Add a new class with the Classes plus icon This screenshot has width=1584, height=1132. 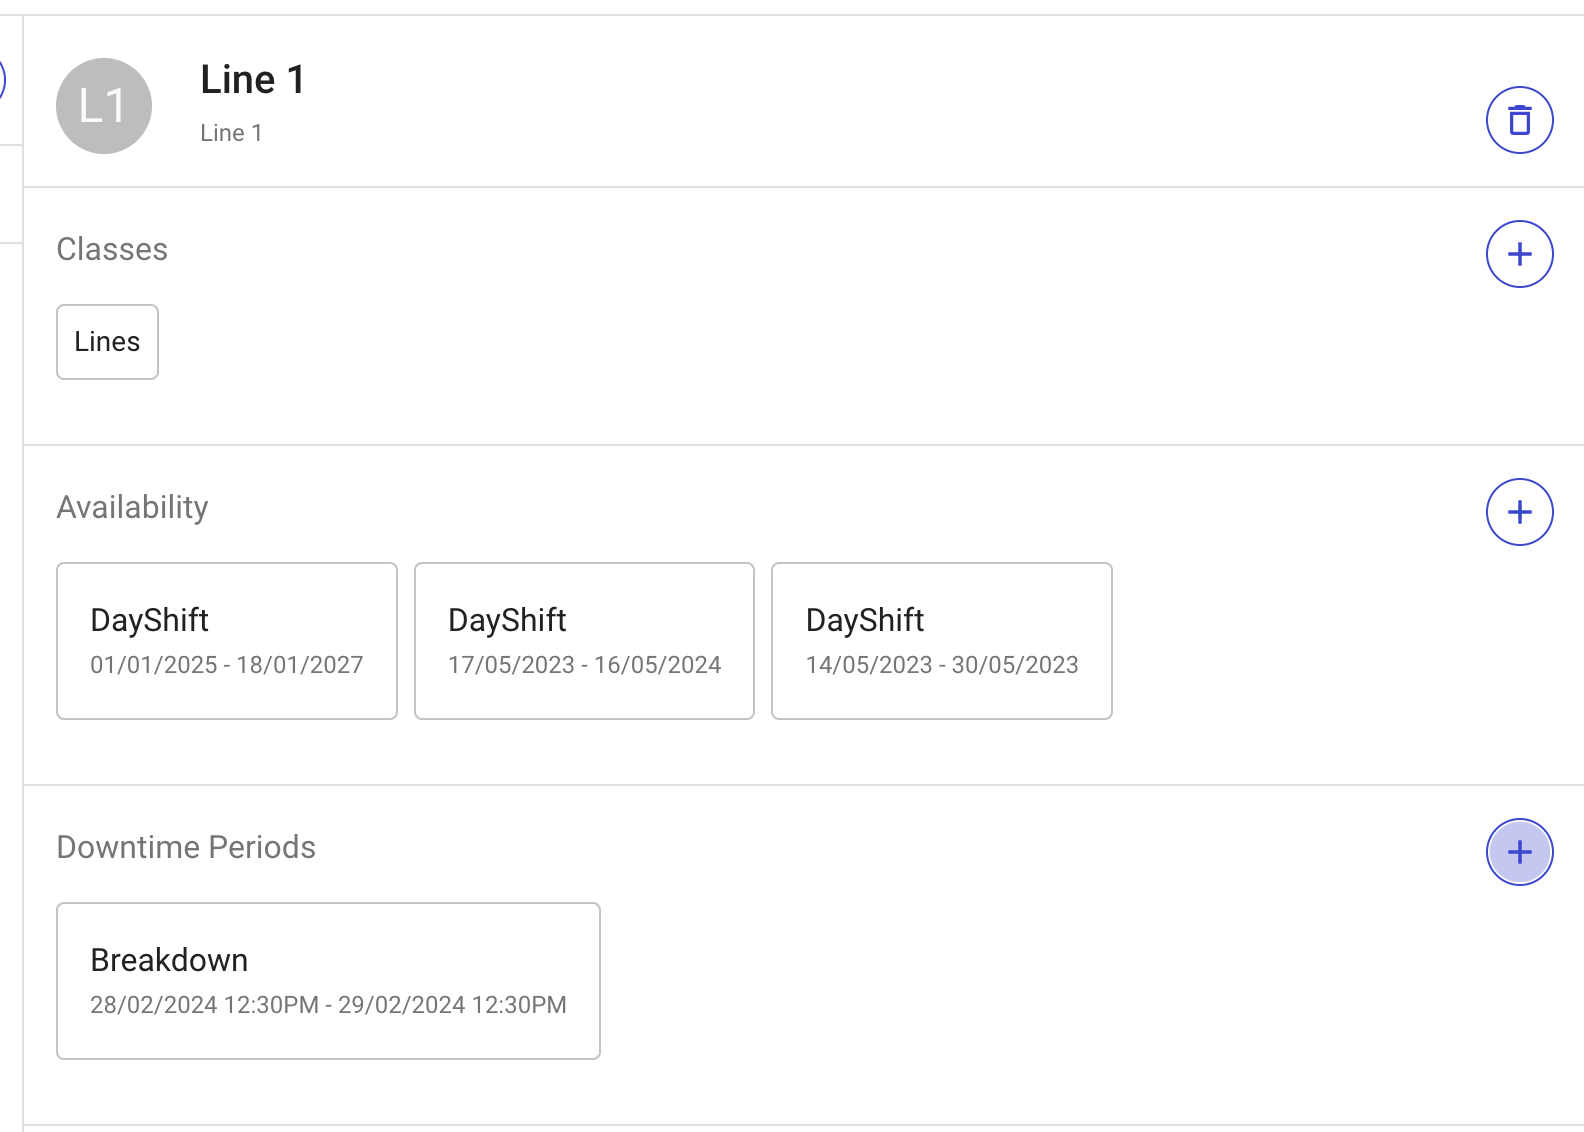point(1519,254)
